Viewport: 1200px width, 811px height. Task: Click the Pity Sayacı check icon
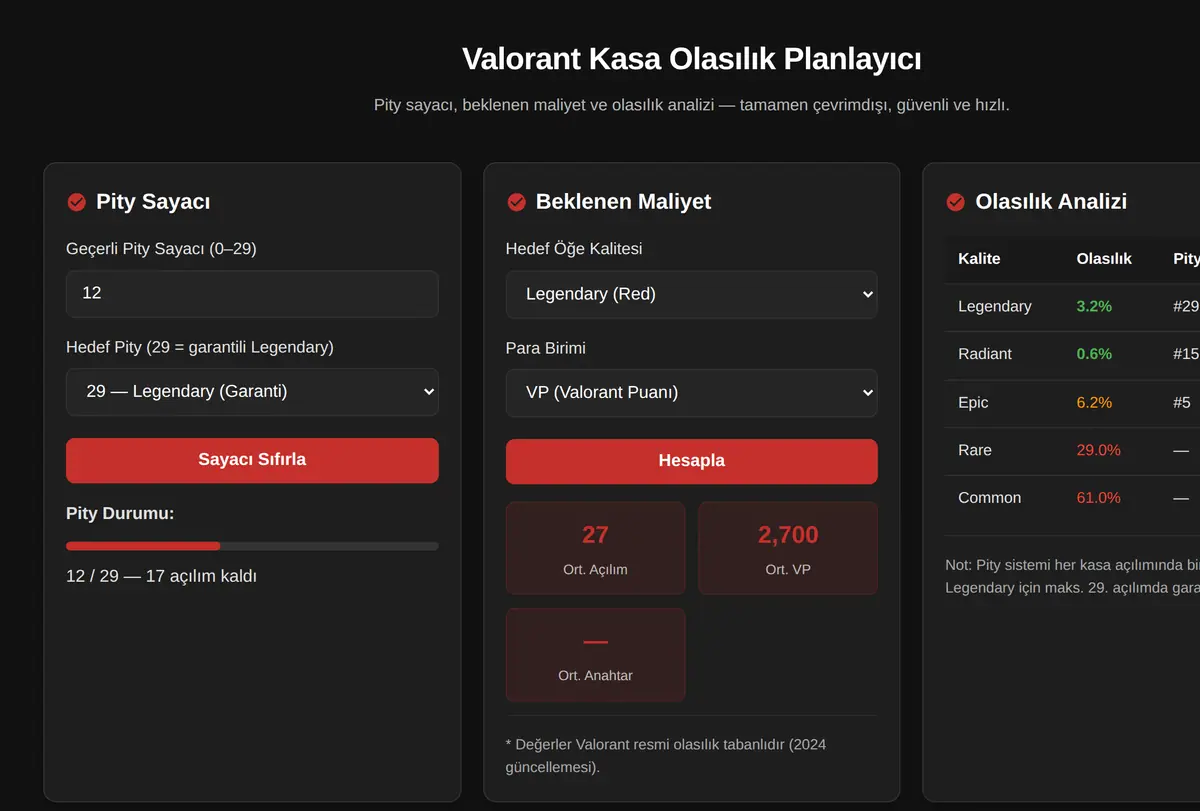click(x=76, y=202)
